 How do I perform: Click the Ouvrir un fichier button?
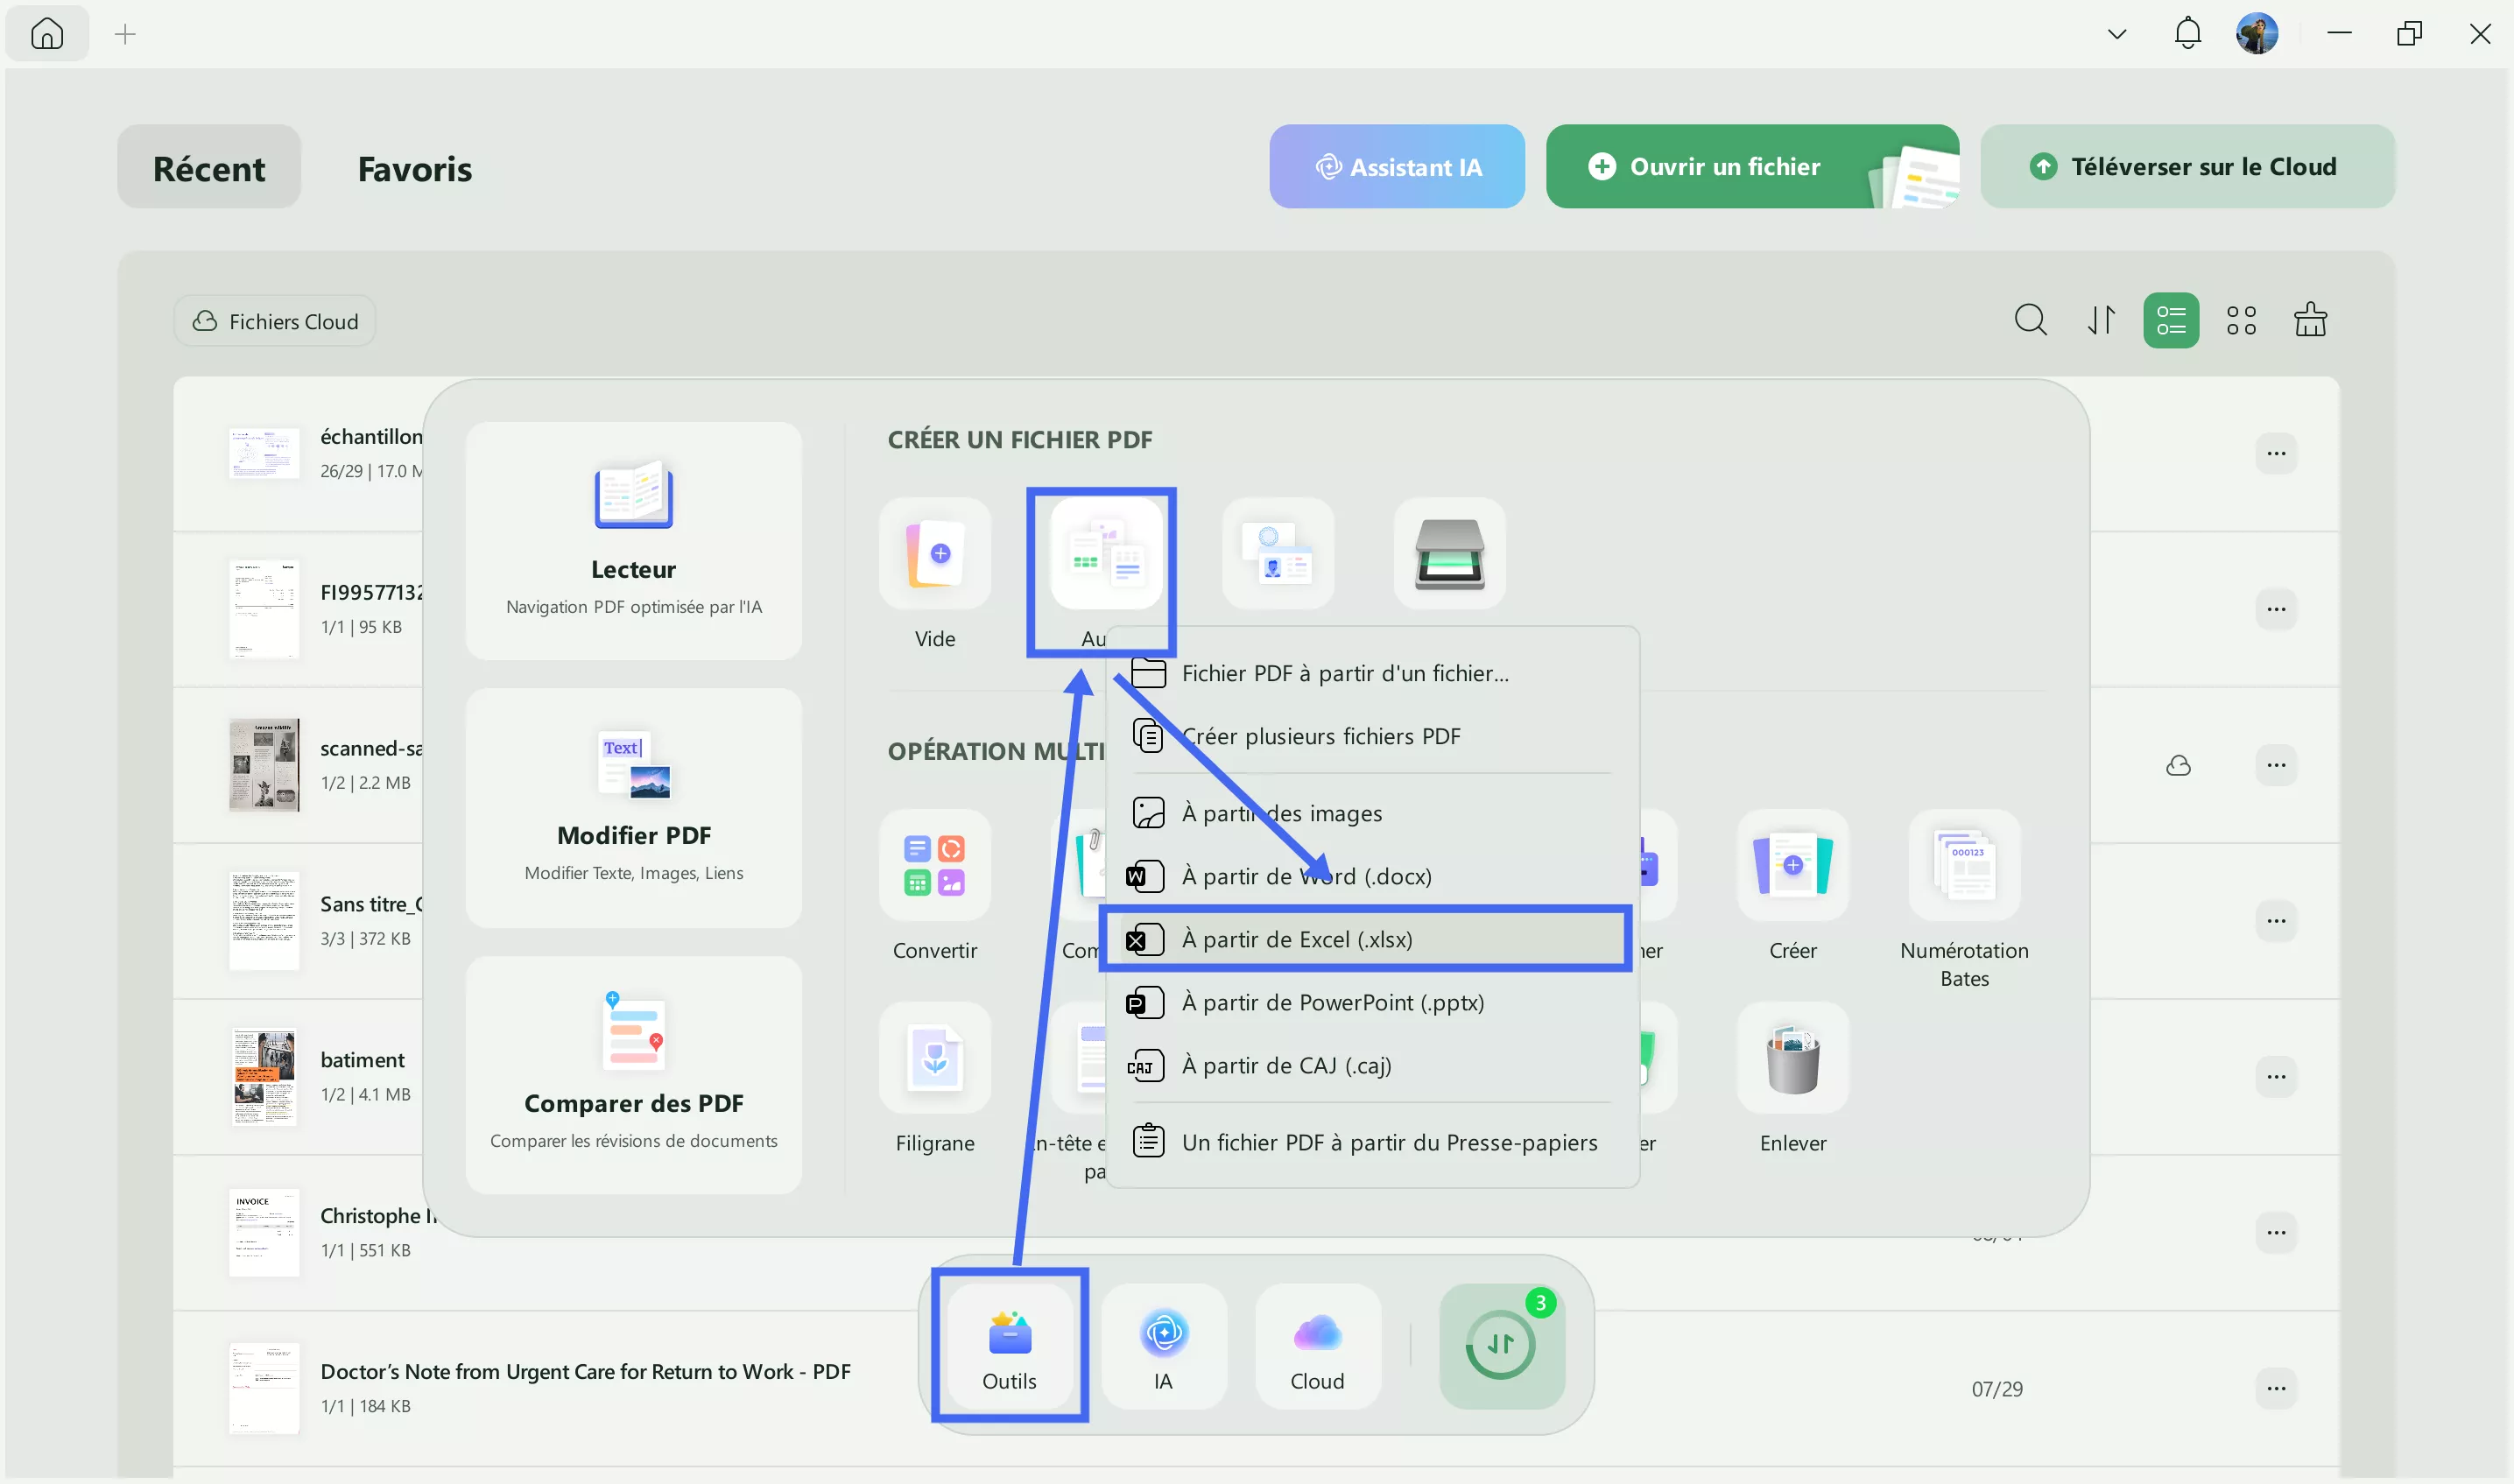coord(1724,167)
